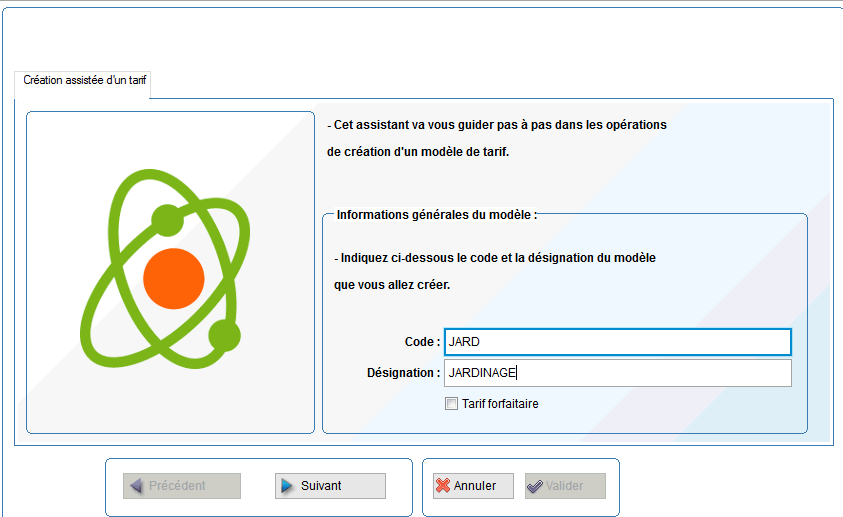Image resolution: width=843 pixels, height=517 pixels.
Task: Enable the Tarif forfaitaire checkbox
Action: pyautogui.click(x=452, y=404)
